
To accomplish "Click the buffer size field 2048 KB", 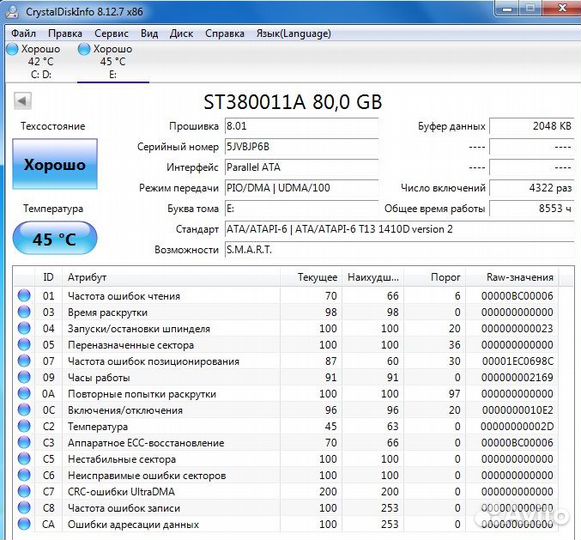I will click(x=532, y=126).
